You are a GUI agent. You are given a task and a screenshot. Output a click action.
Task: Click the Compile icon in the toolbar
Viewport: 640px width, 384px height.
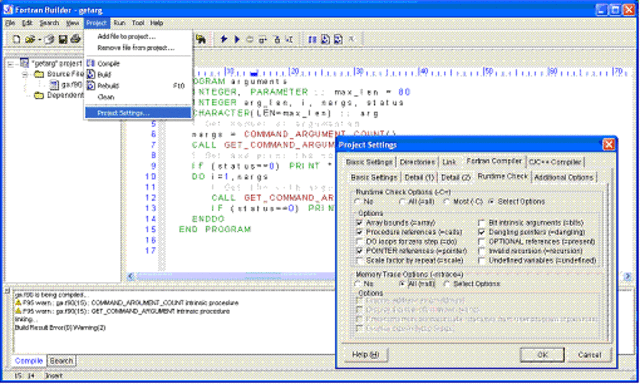click(312, 40)
